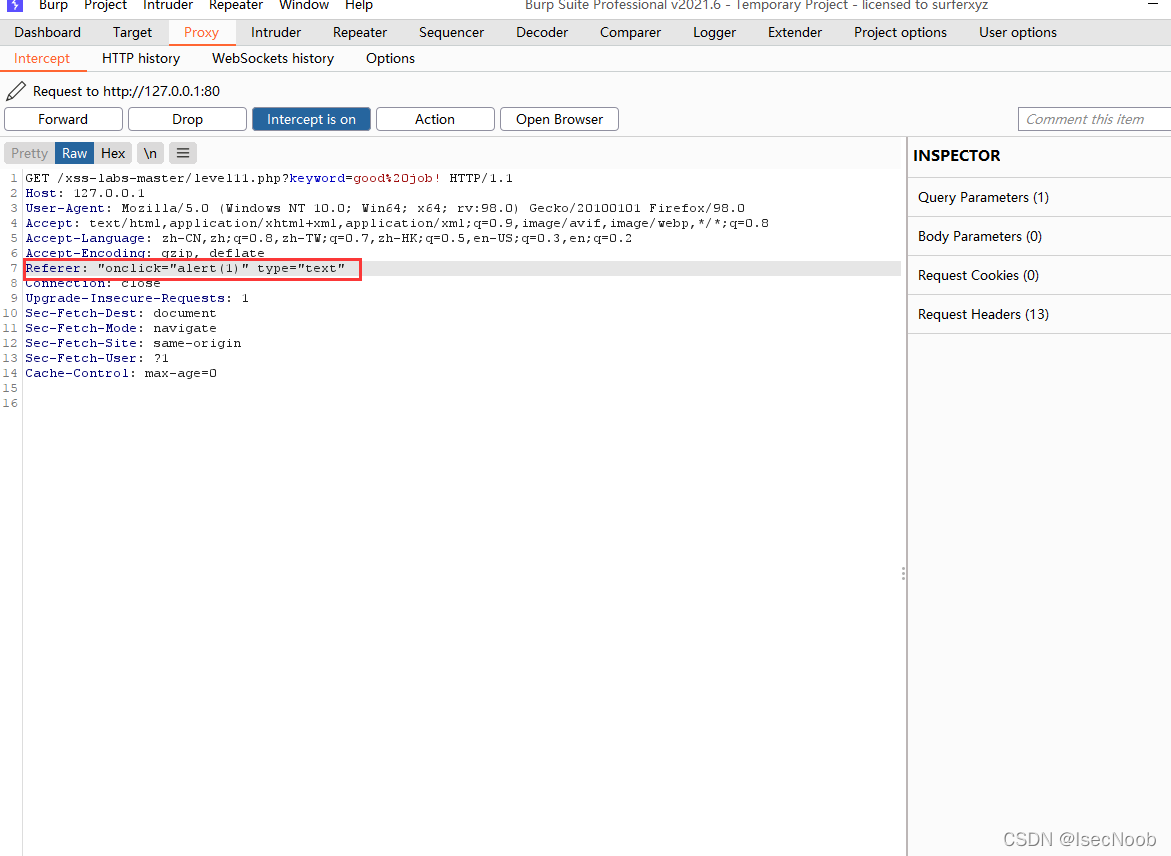Open the Project menu
Screen dimensions: 1171x856
pos(105,5)
